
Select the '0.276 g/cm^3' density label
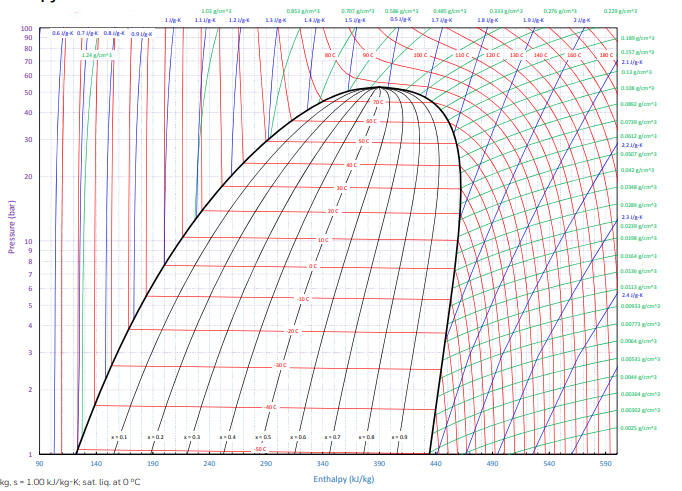(560, 11)
